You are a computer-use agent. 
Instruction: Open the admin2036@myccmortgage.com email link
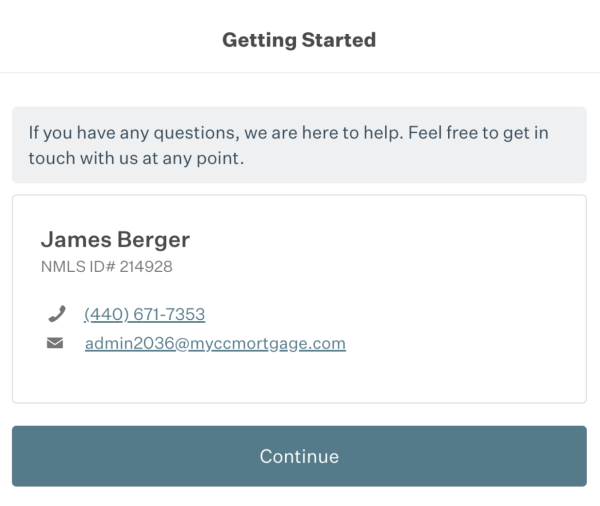pyautogui.click(x=215, y=344)
